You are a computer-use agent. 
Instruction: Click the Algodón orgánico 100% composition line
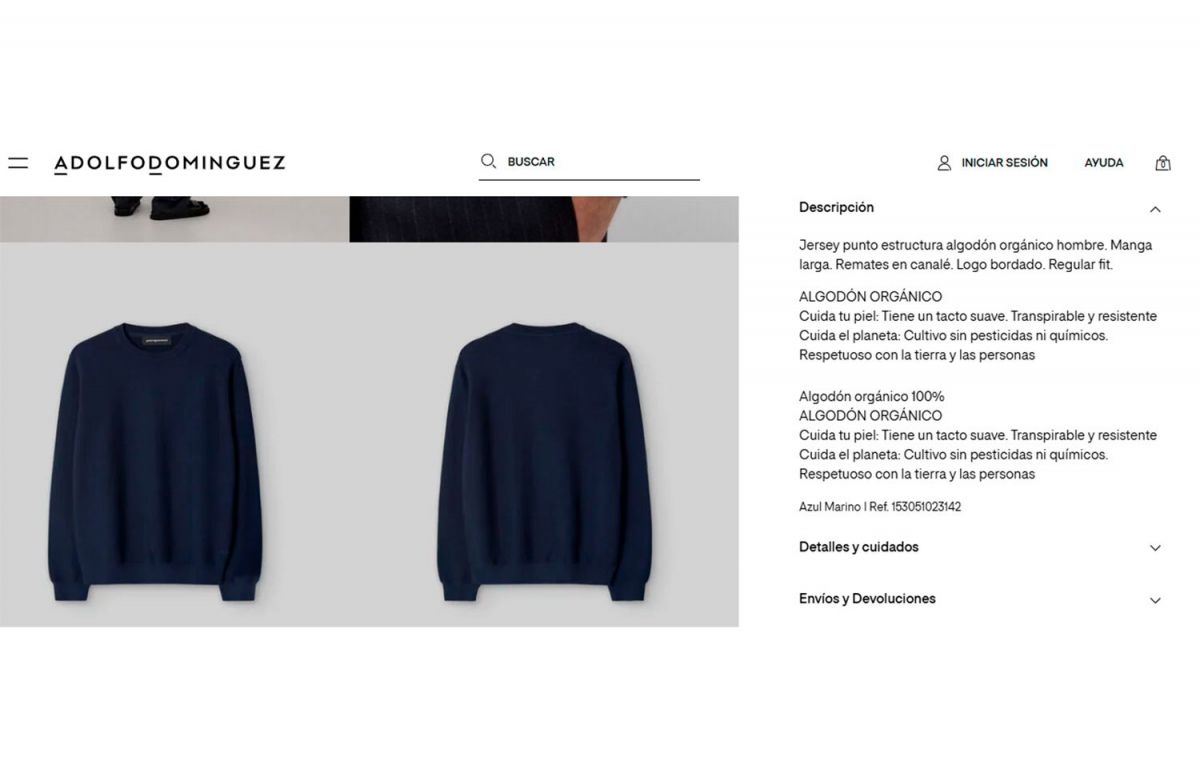[x=871, y=396]
